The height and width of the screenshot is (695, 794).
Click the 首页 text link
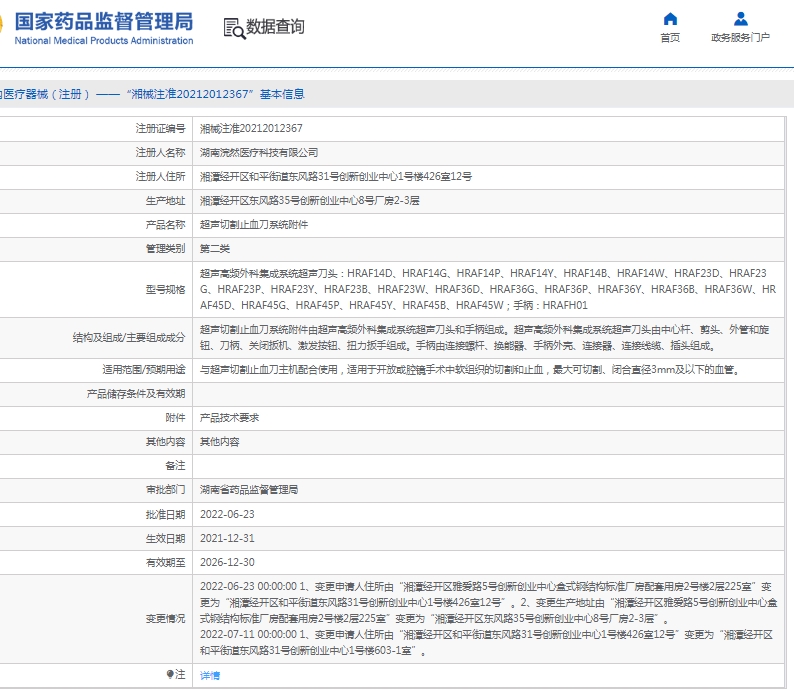670,37
